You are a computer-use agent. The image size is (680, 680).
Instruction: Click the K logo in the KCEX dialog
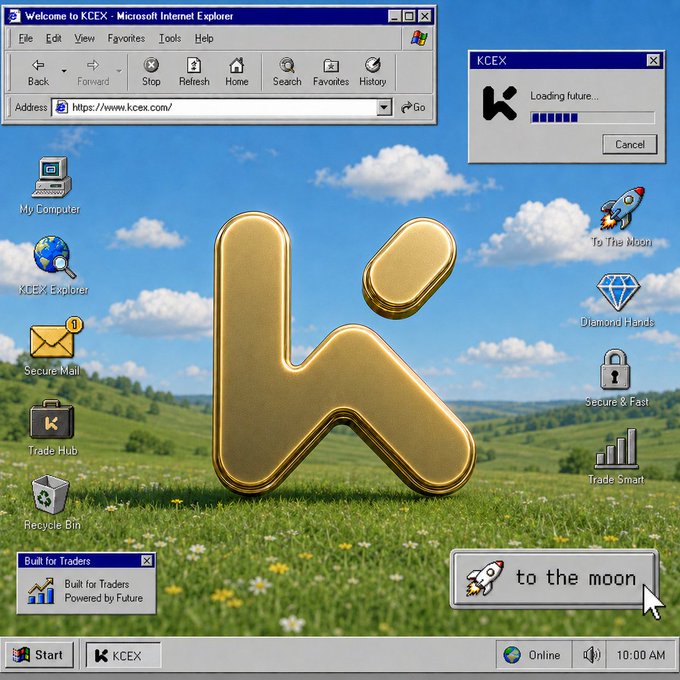(500, 103)
